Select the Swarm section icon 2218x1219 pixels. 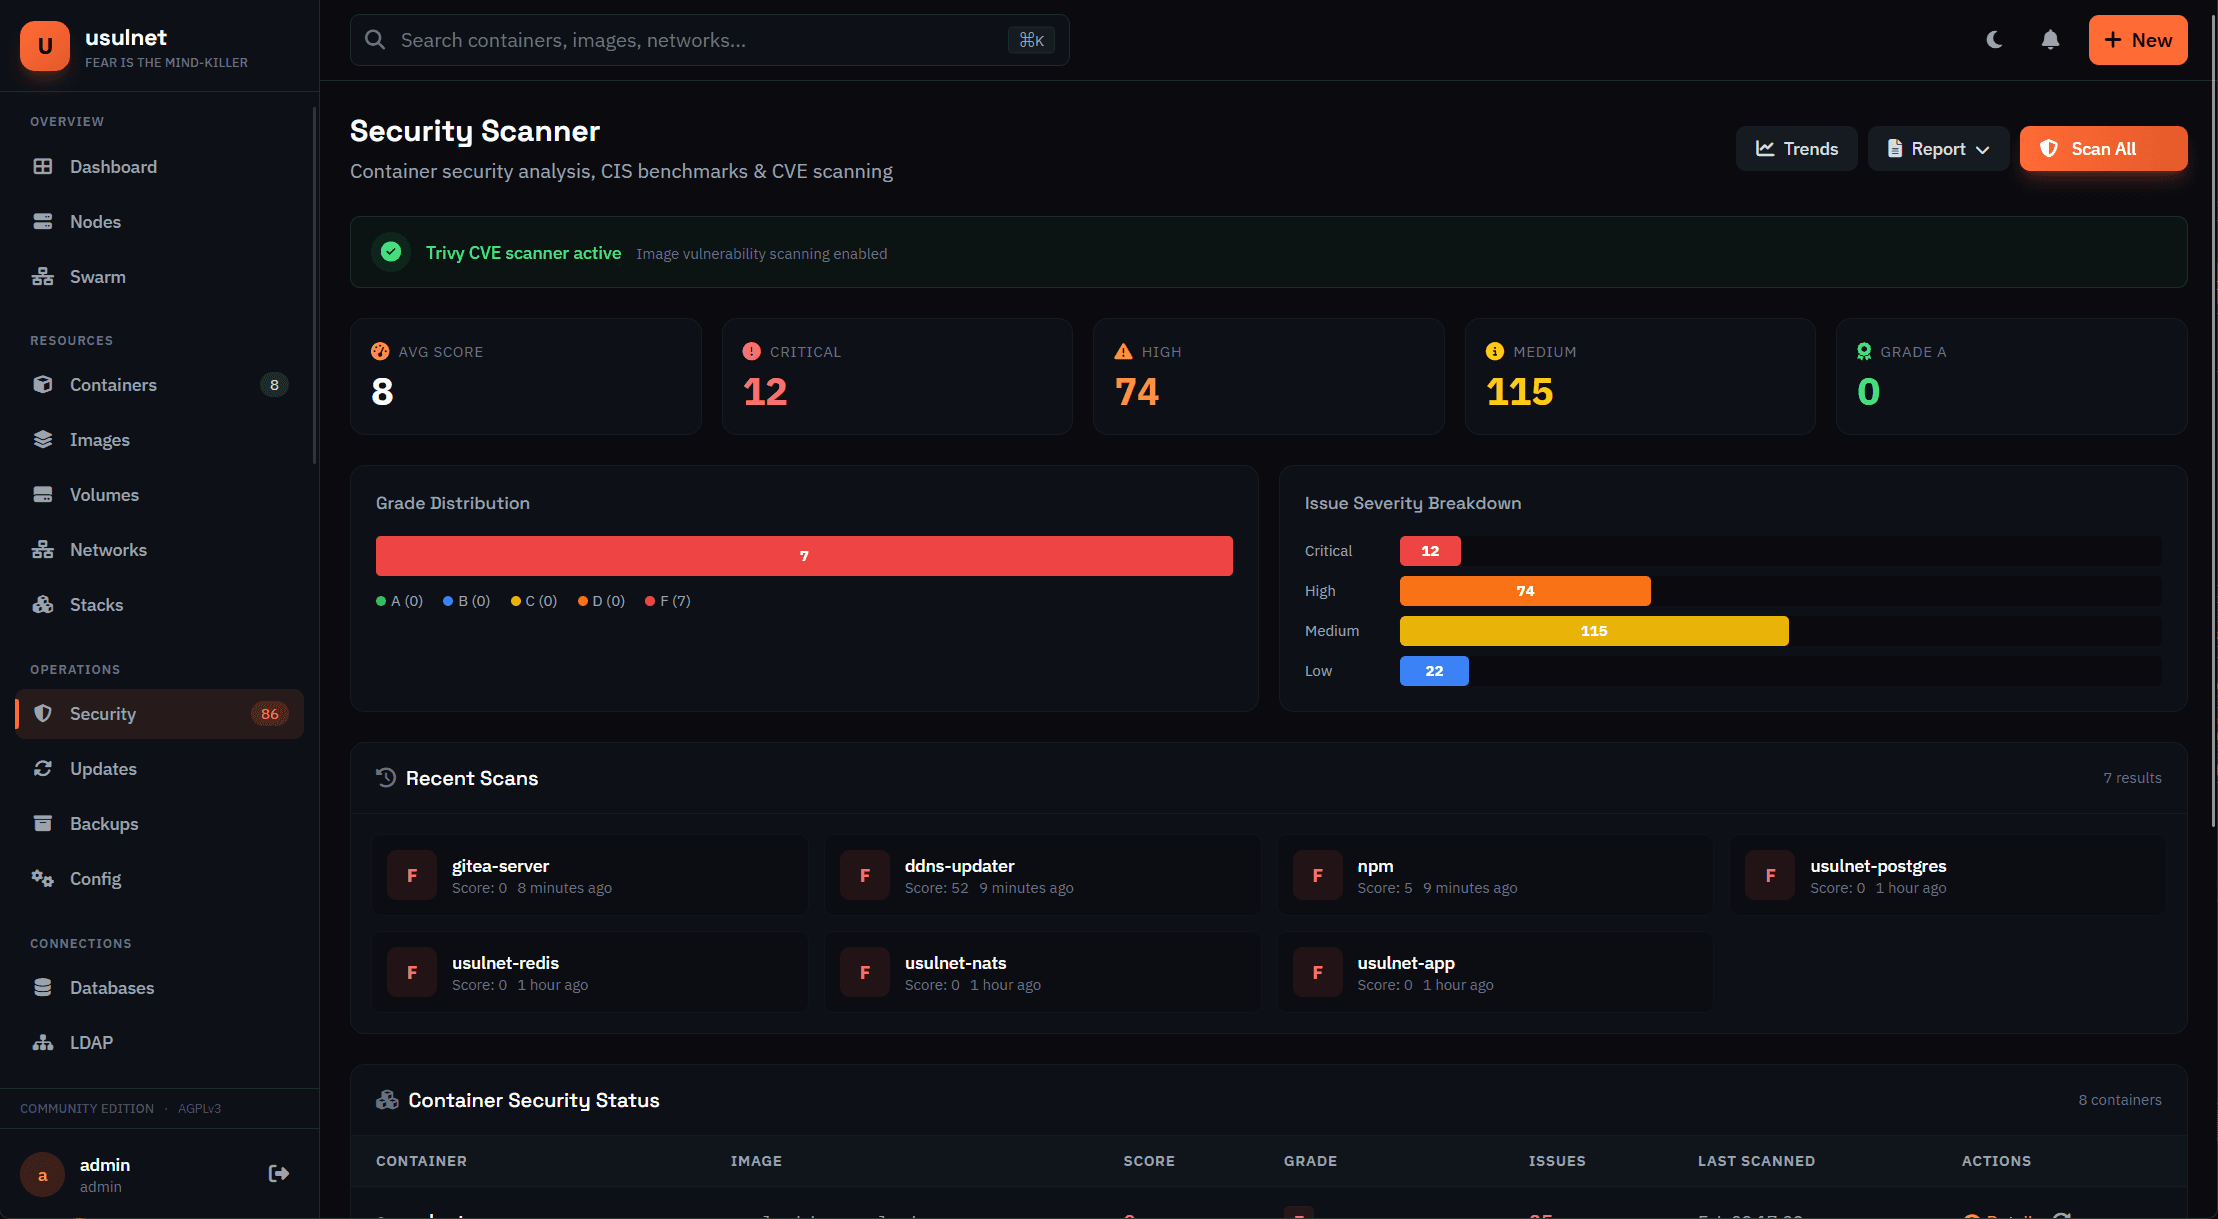(x=44, y=276)
